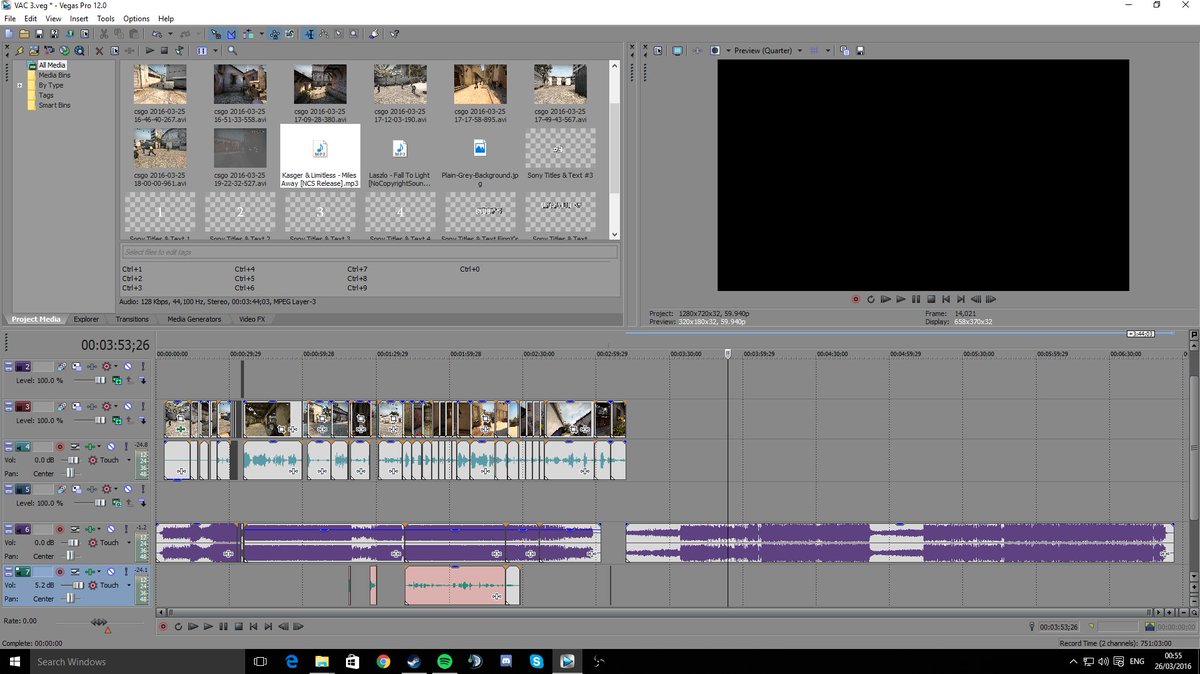The image size is (1200, 674).
Task: Save the project with the floppy disk icon
Action: (40, 33)
